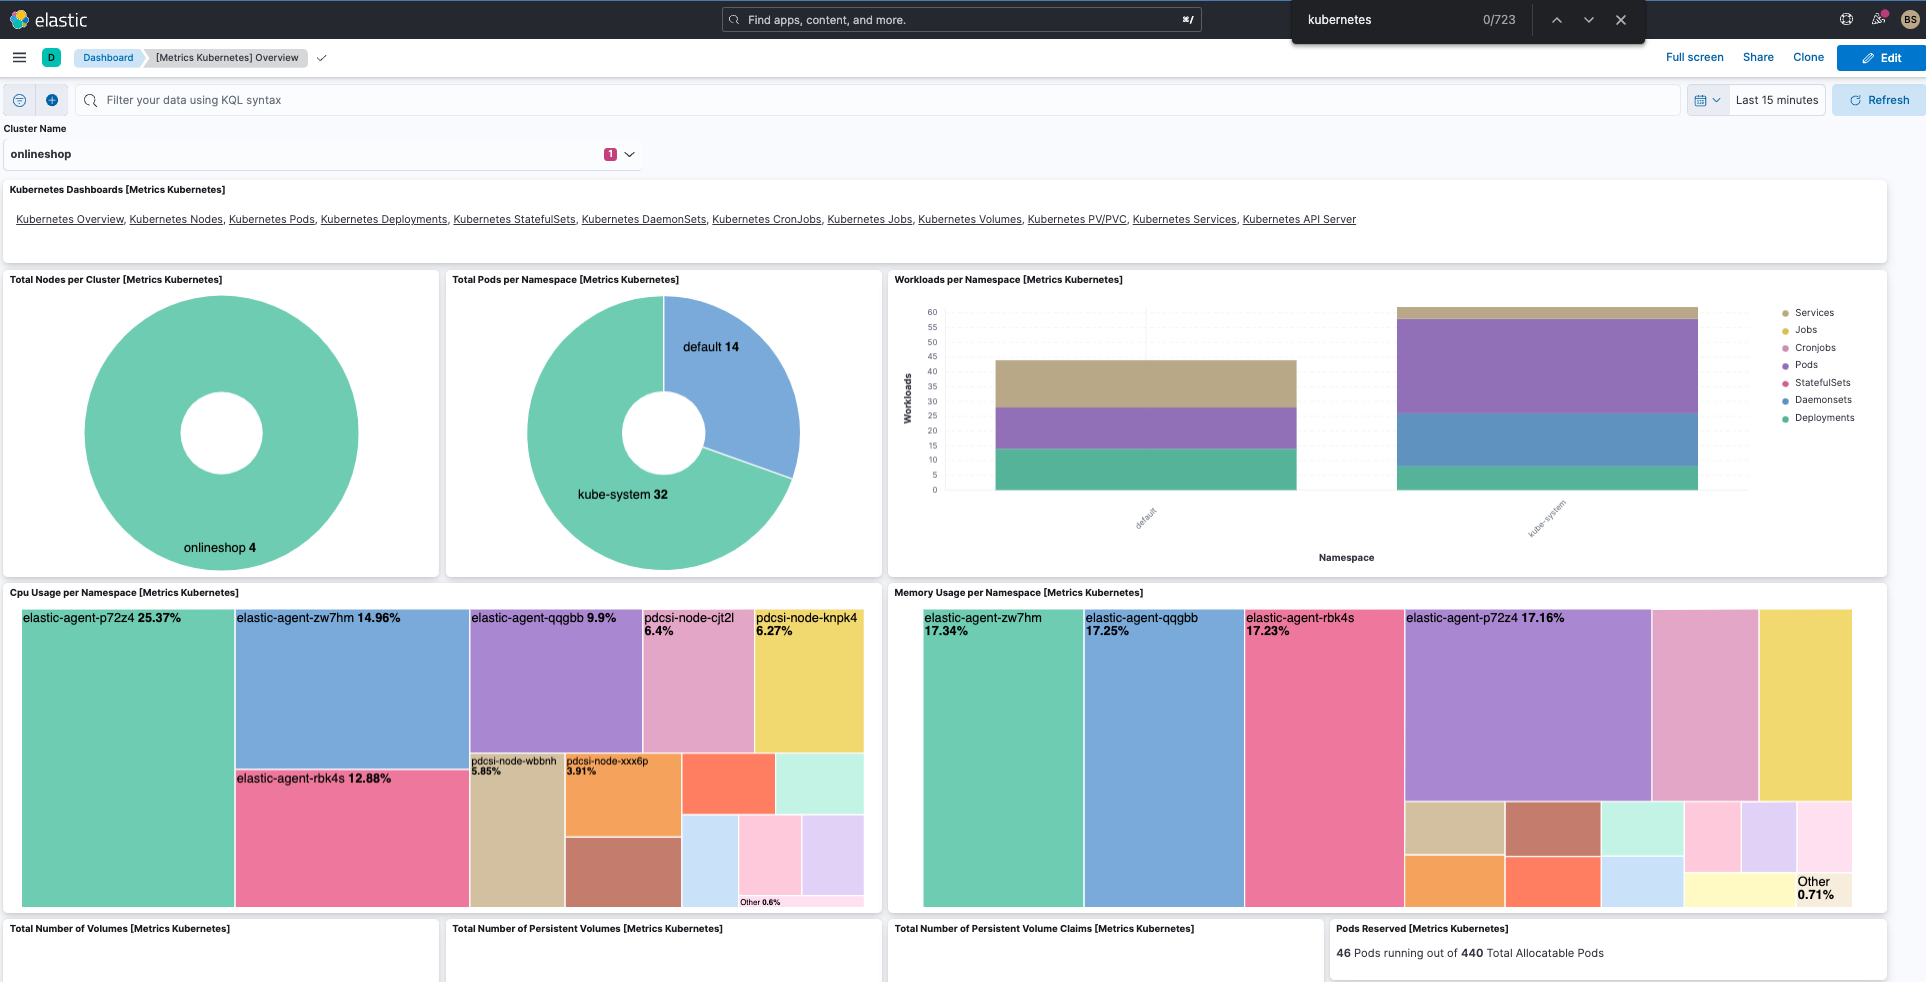Click the StatefulSets legend color dot
The width and height of the screenshot is (1926, 982).
point(1786,382)
